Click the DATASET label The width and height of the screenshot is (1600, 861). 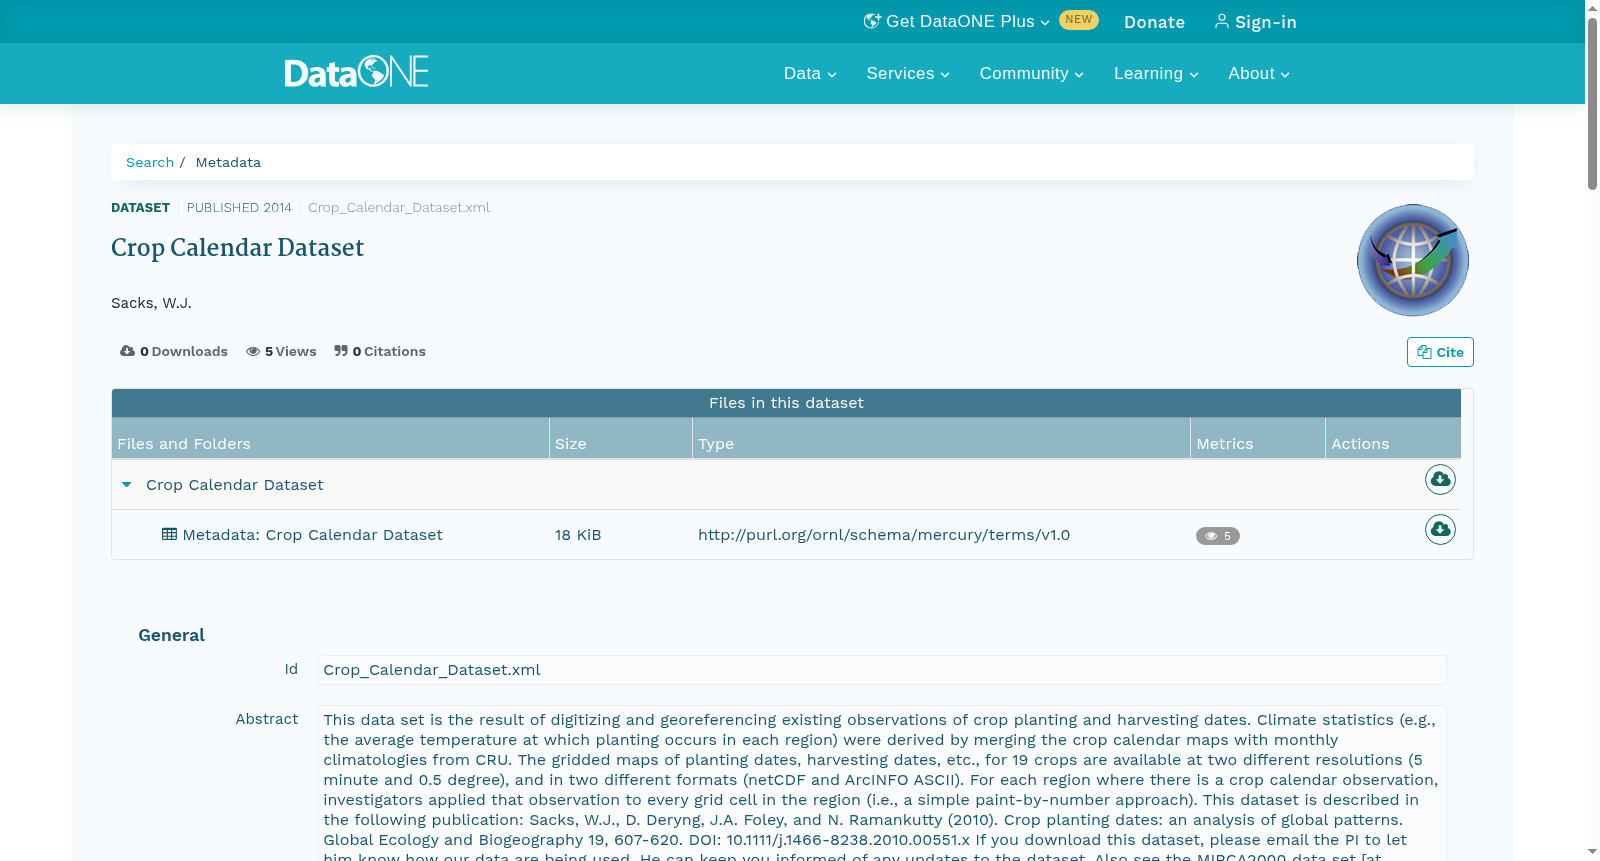(x=140, y=207)
